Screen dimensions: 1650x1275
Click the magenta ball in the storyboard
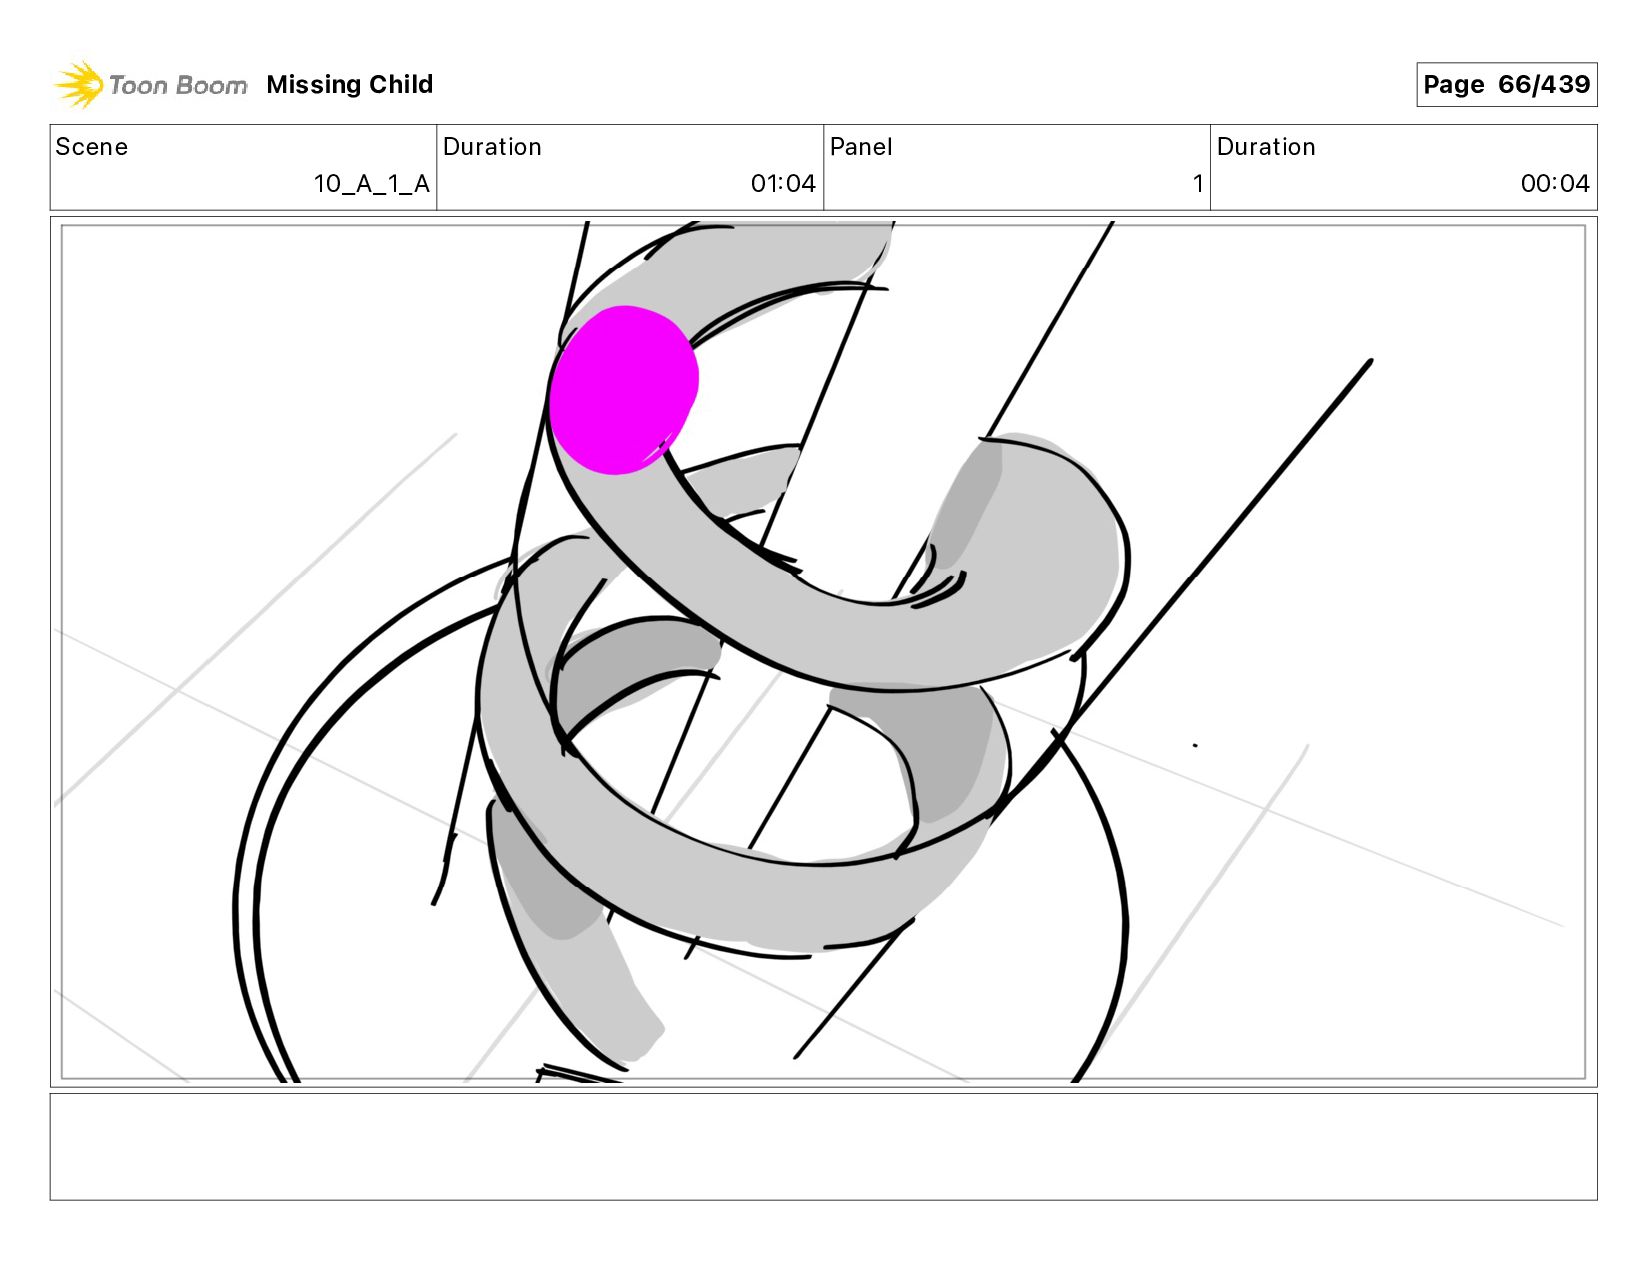coord(623,390)
